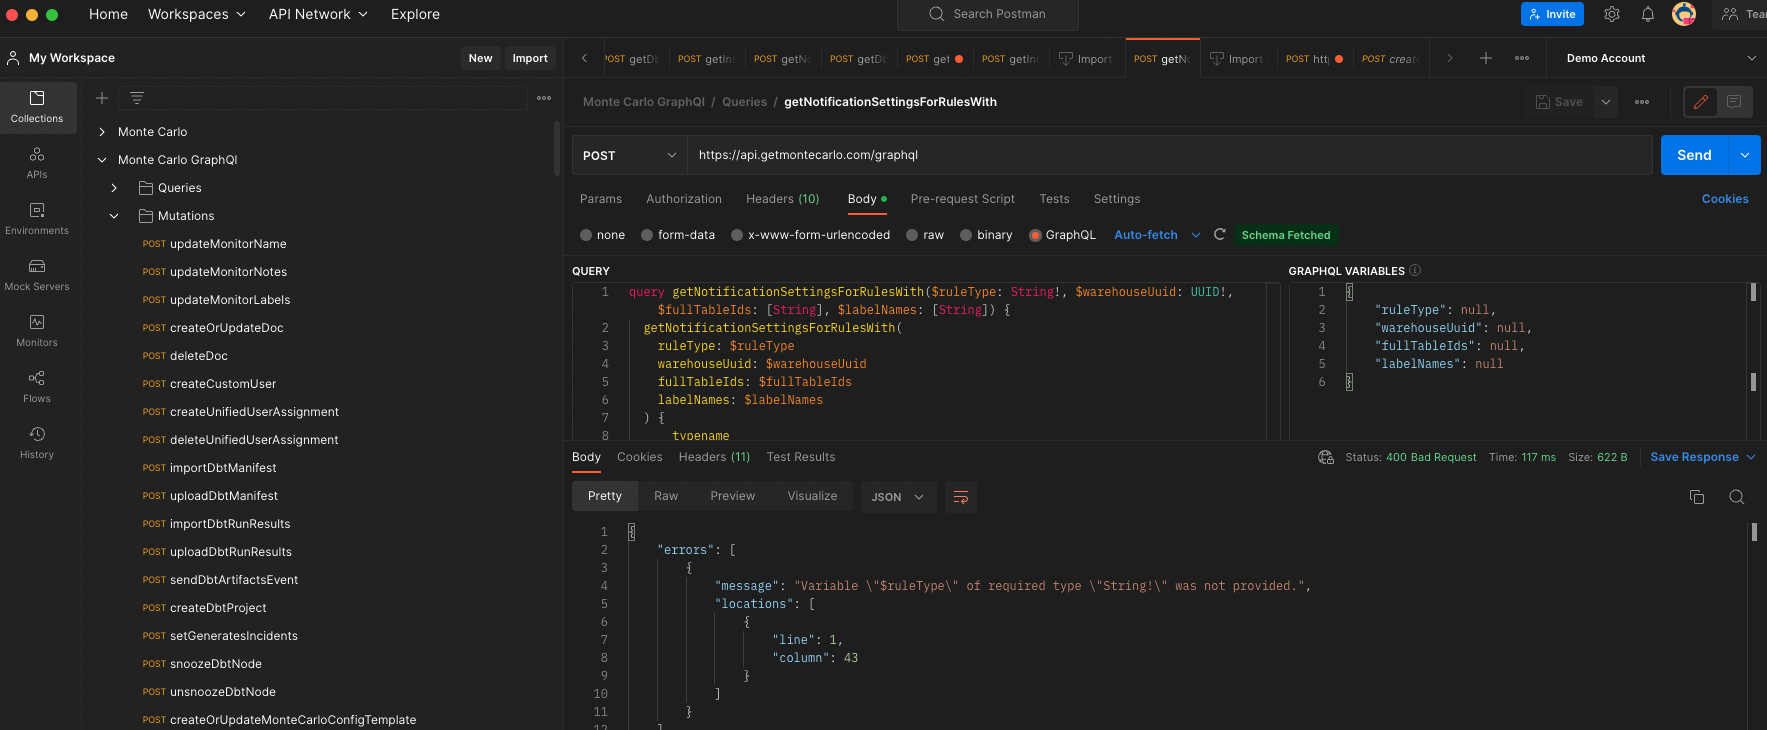This screenshot has width=1767, height=730.
Task: Click the user avatar in the header
Action: 1684,14
